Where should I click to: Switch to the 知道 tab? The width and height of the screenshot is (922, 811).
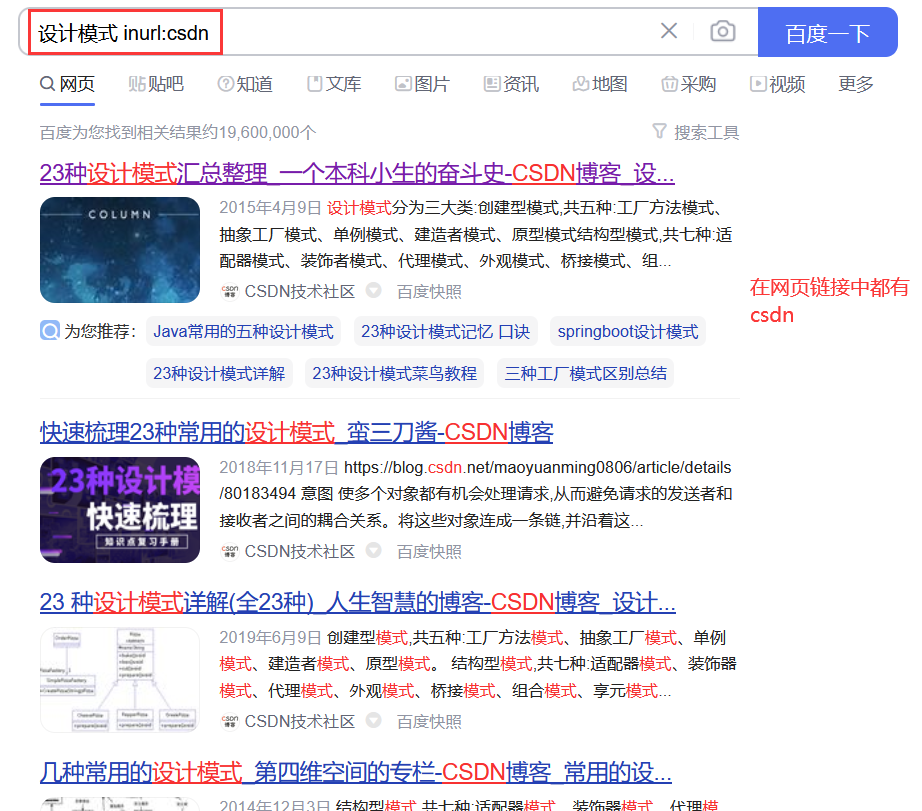(x=245, y=84)
